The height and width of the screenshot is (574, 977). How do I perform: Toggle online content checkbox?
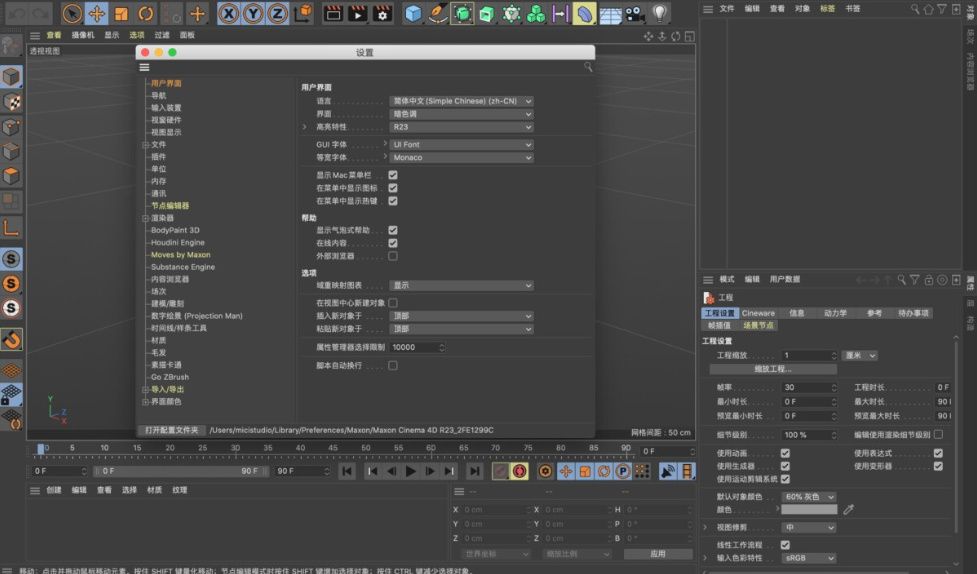click(393, 243)
